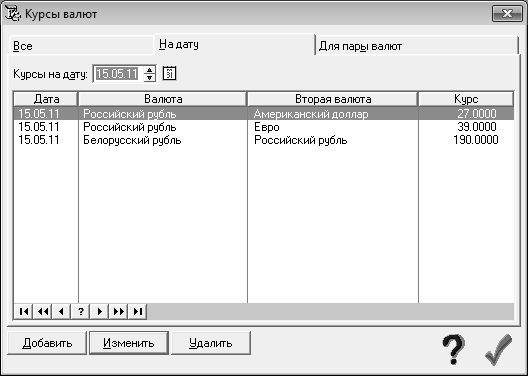528x376 pixels.
Task: Select the Белорусский рубль rate row
Action: coord(264,140)
